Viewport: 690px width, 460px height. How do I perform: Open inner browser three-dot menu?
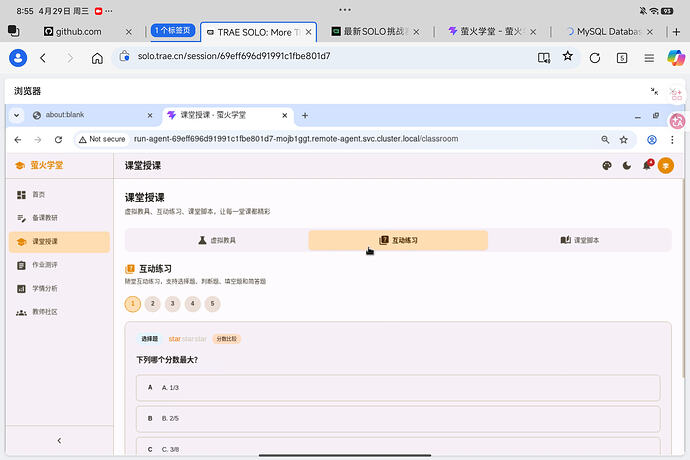[x=672, y=140]
